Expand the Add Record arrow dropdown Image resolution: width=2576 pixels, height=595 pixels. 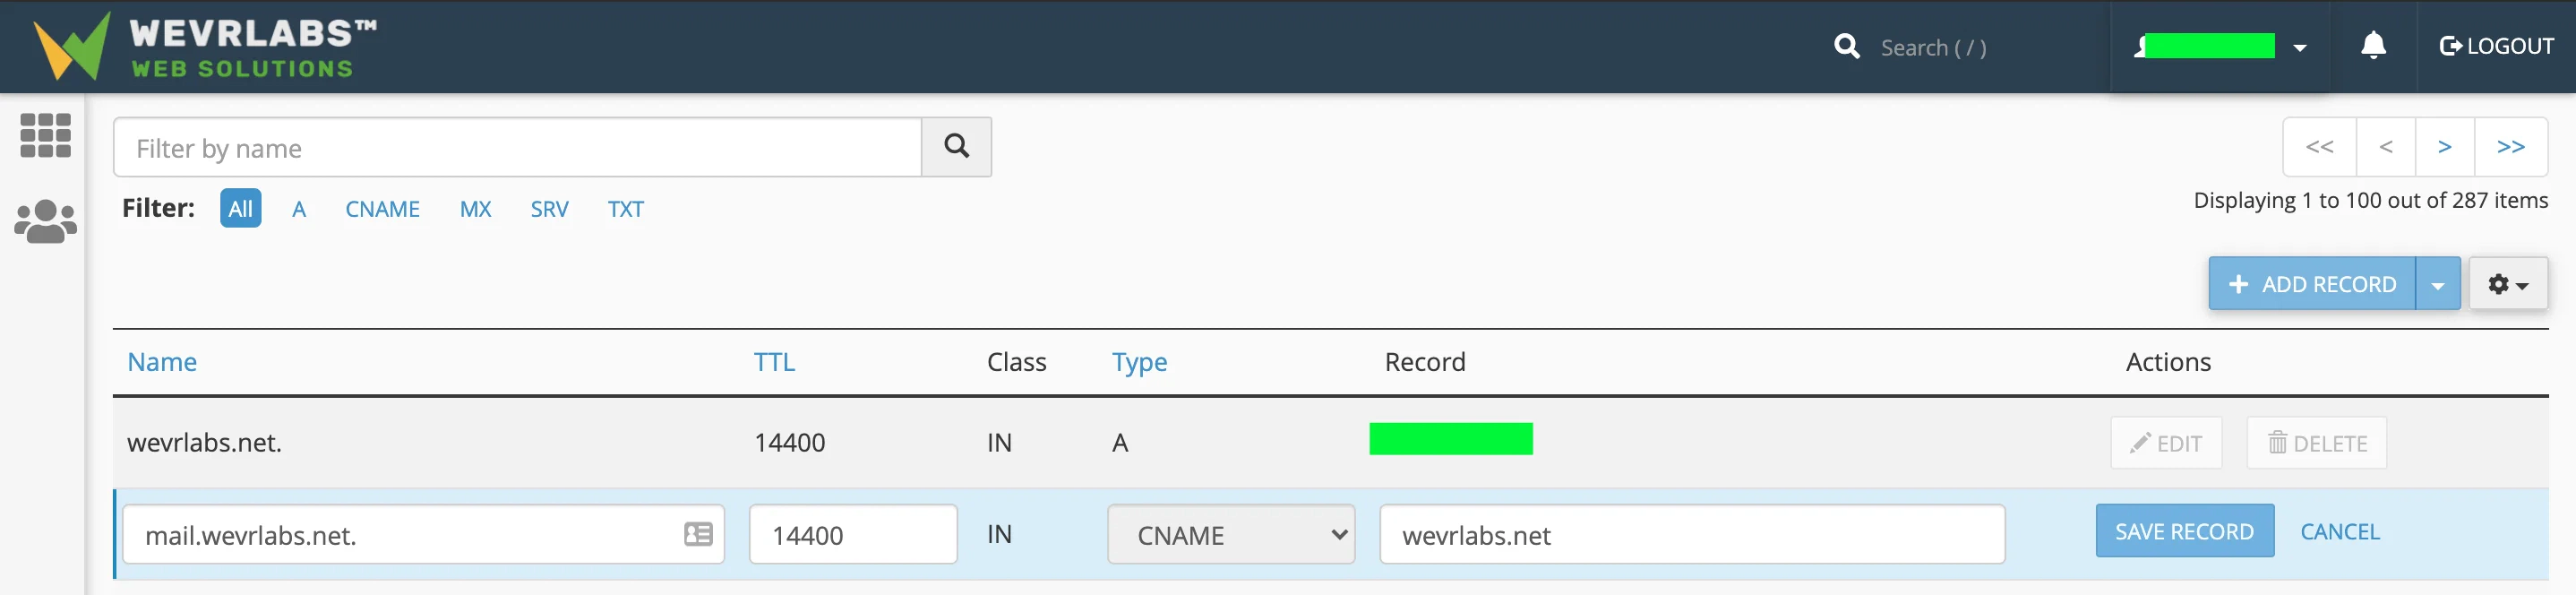pyautogui.click(x=2438, y=285)
